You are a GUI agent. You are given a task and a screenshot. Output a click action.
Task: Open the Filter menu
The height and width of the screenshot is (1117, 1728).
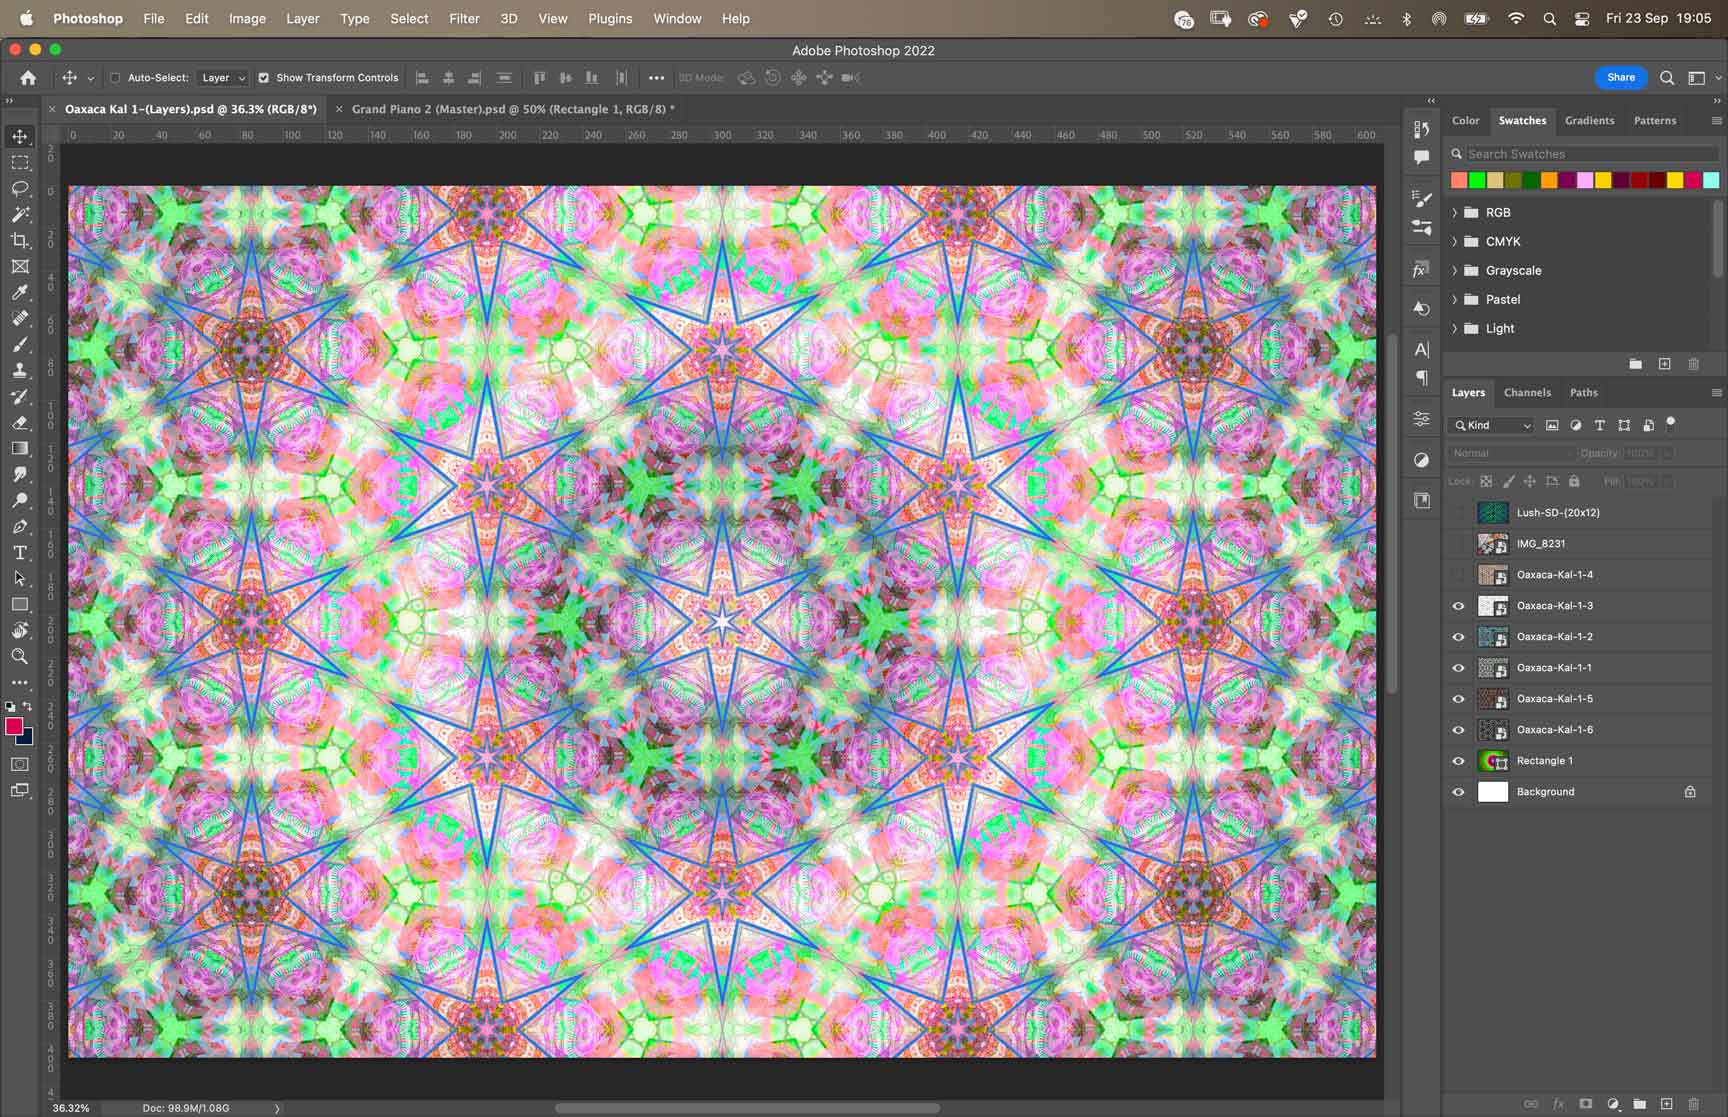(464, 18)
